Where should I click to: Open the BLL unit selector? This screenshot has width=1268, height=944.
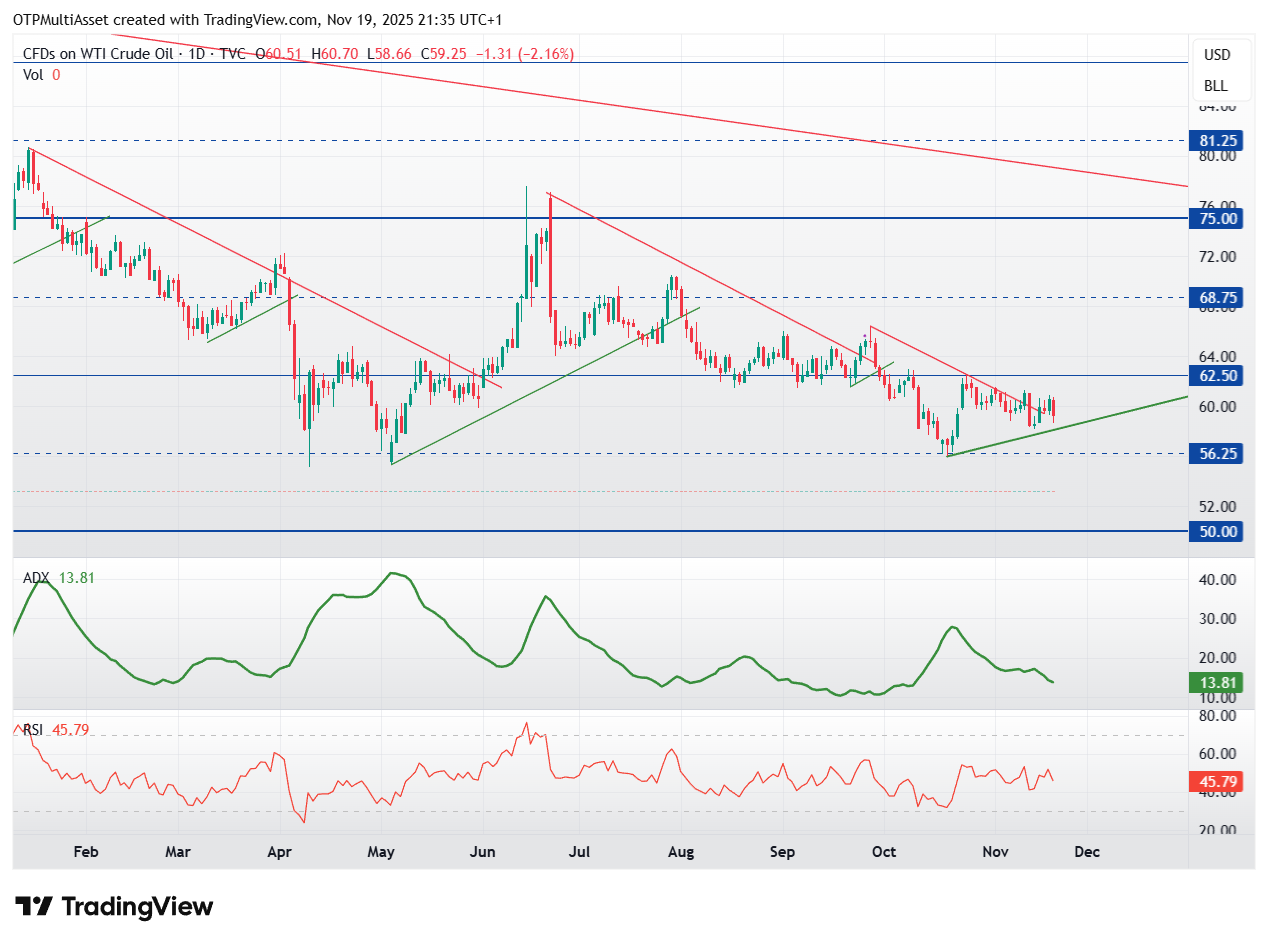tap(1217, 86)
